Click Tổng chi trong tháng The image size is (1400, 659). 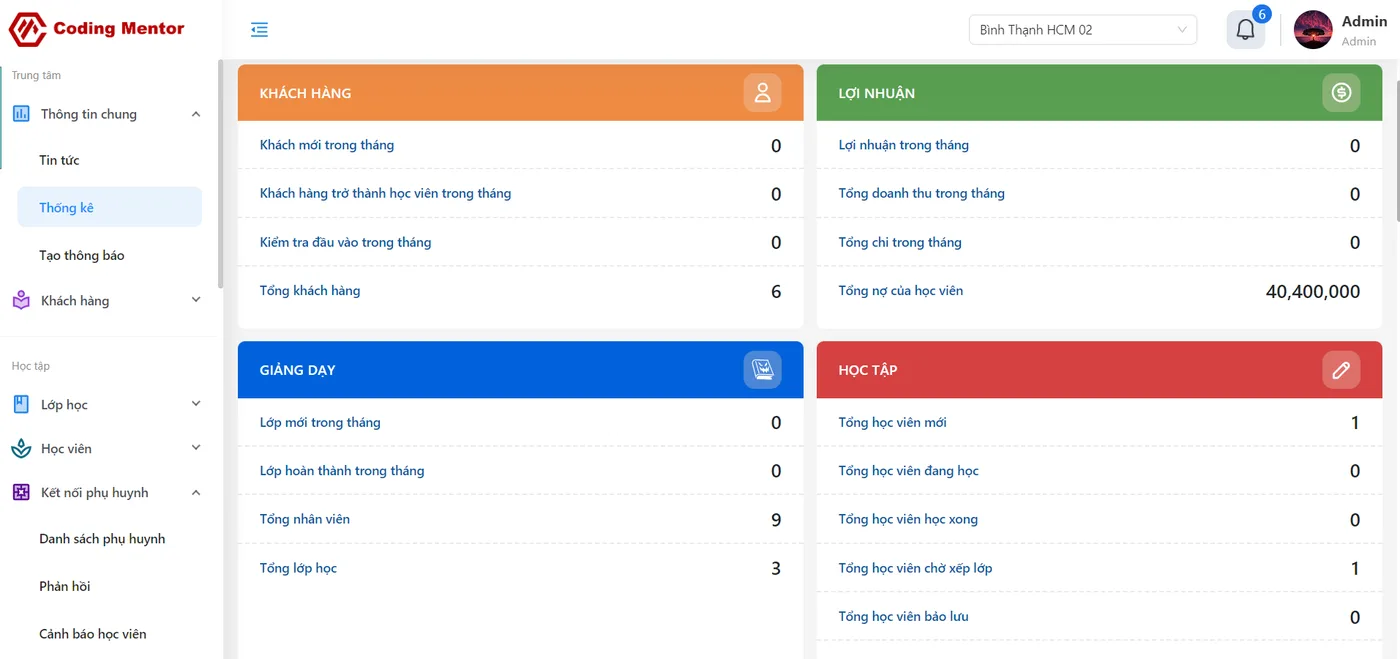click(x=900, y=242)
